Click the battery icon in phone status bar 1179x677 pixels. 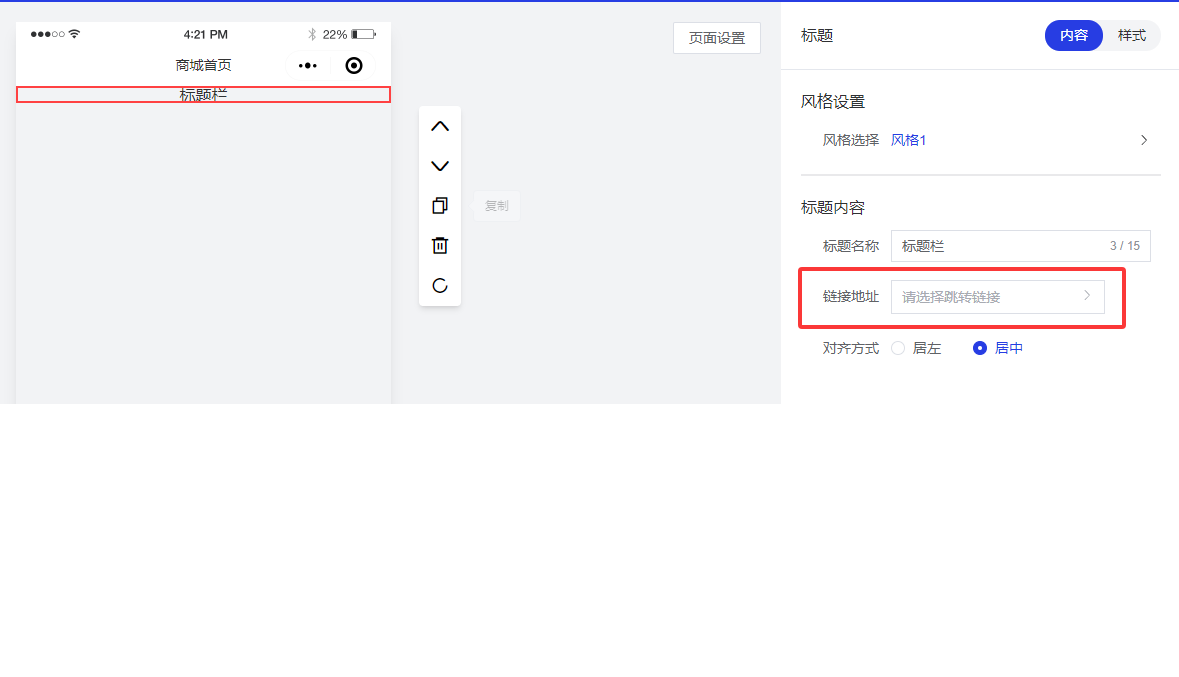click(363, 34)
